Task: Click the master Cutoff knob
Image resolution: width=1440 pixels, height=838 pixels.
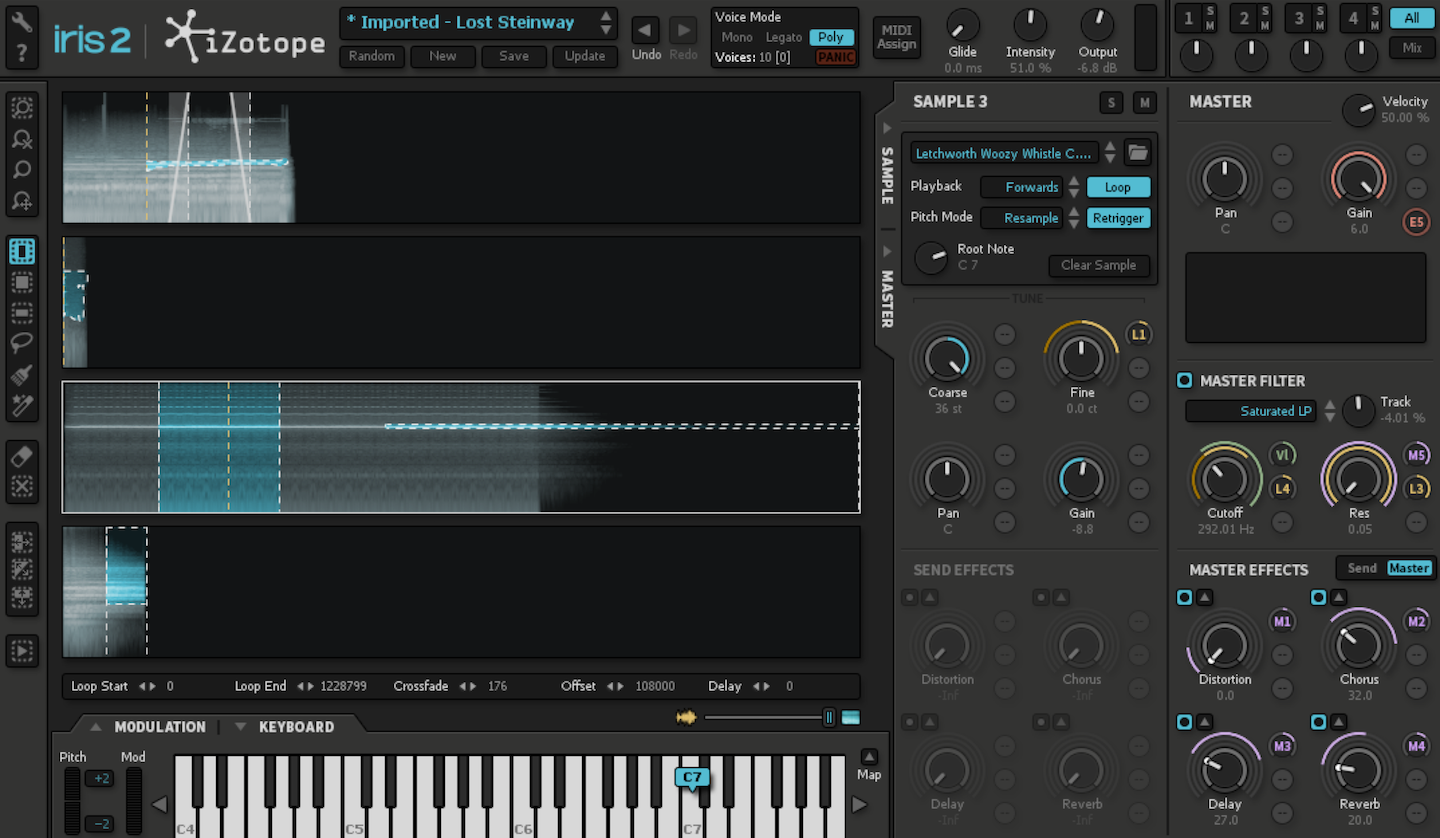Action: pyautogui.click(x=1225, y=480)
